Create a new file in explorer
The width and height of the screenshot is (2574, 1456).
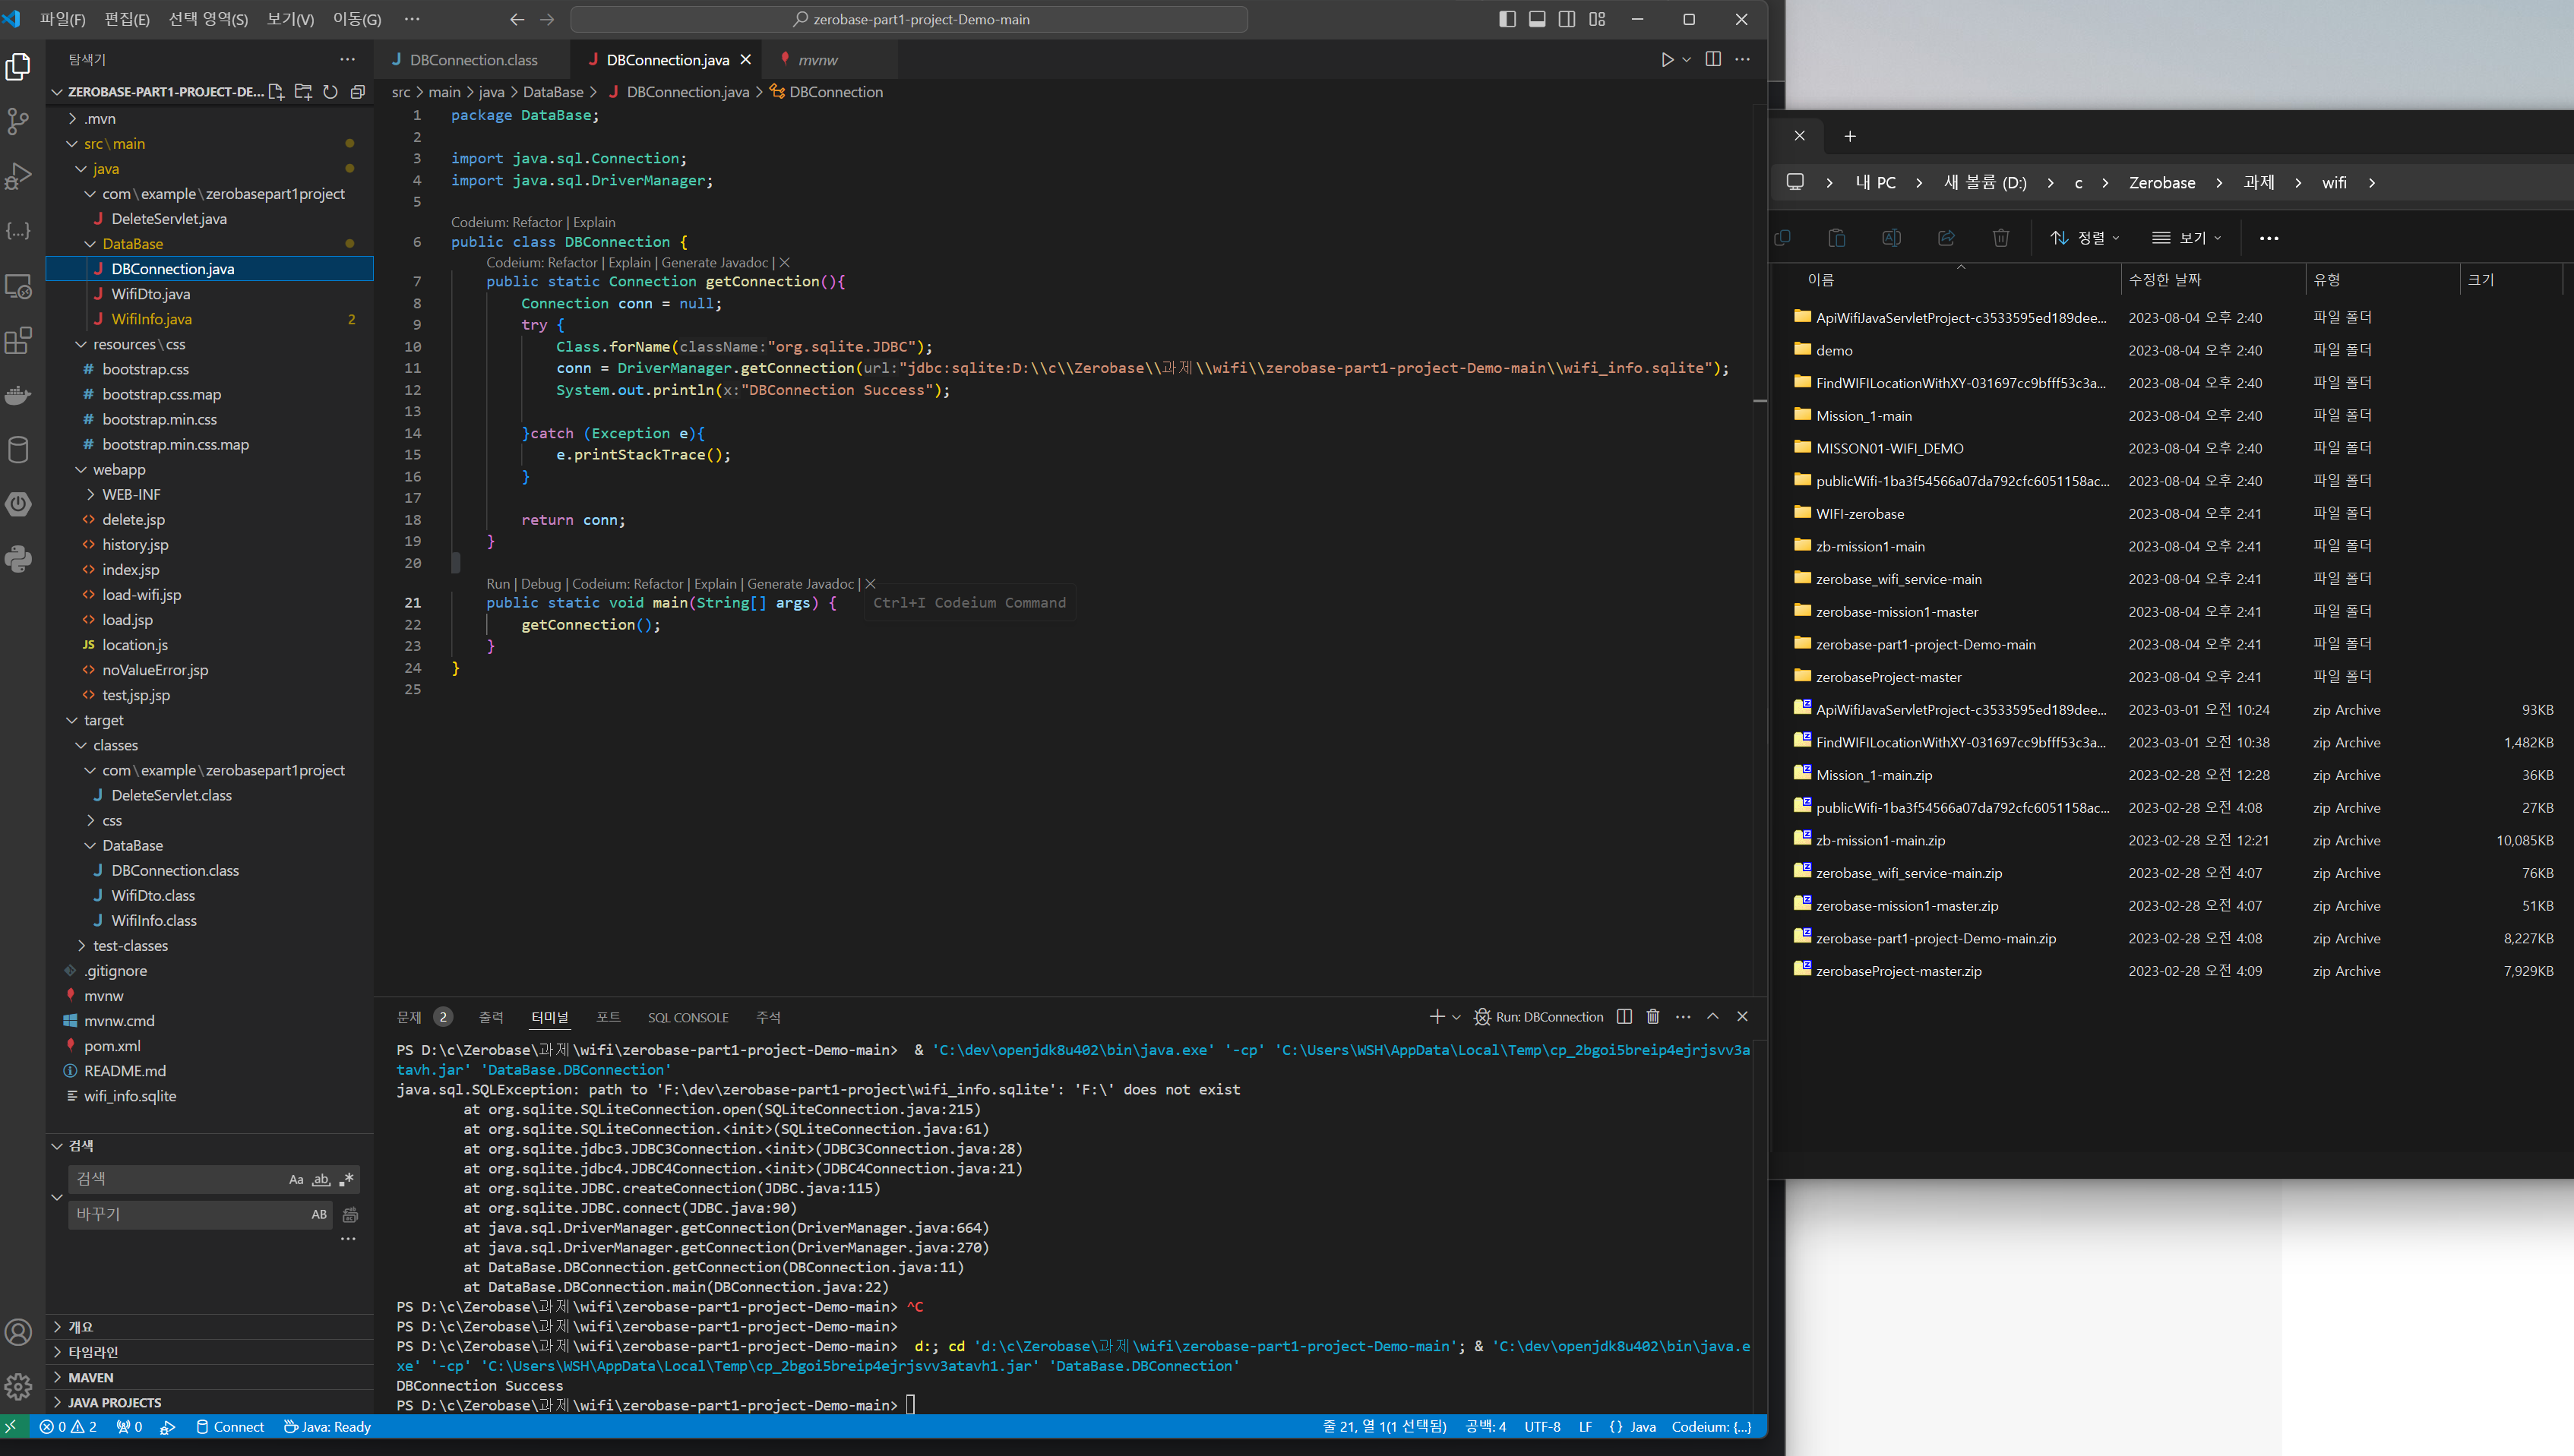coord(276,92)
